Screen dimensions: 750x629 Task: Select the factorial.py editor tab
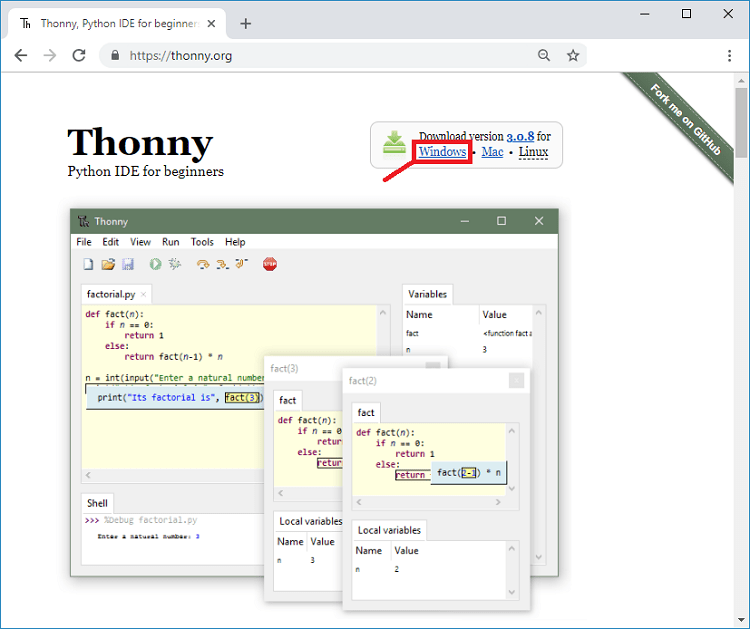(x=111, y=295)
